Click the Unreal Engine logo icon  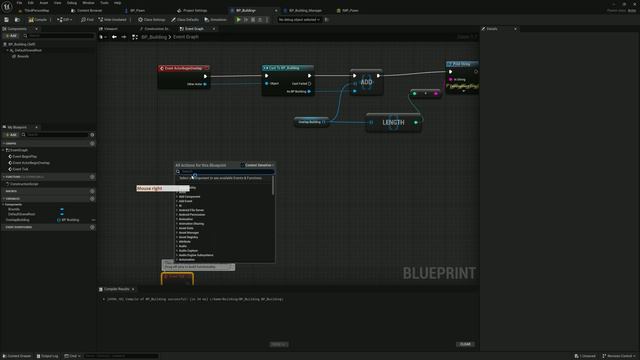7,7
